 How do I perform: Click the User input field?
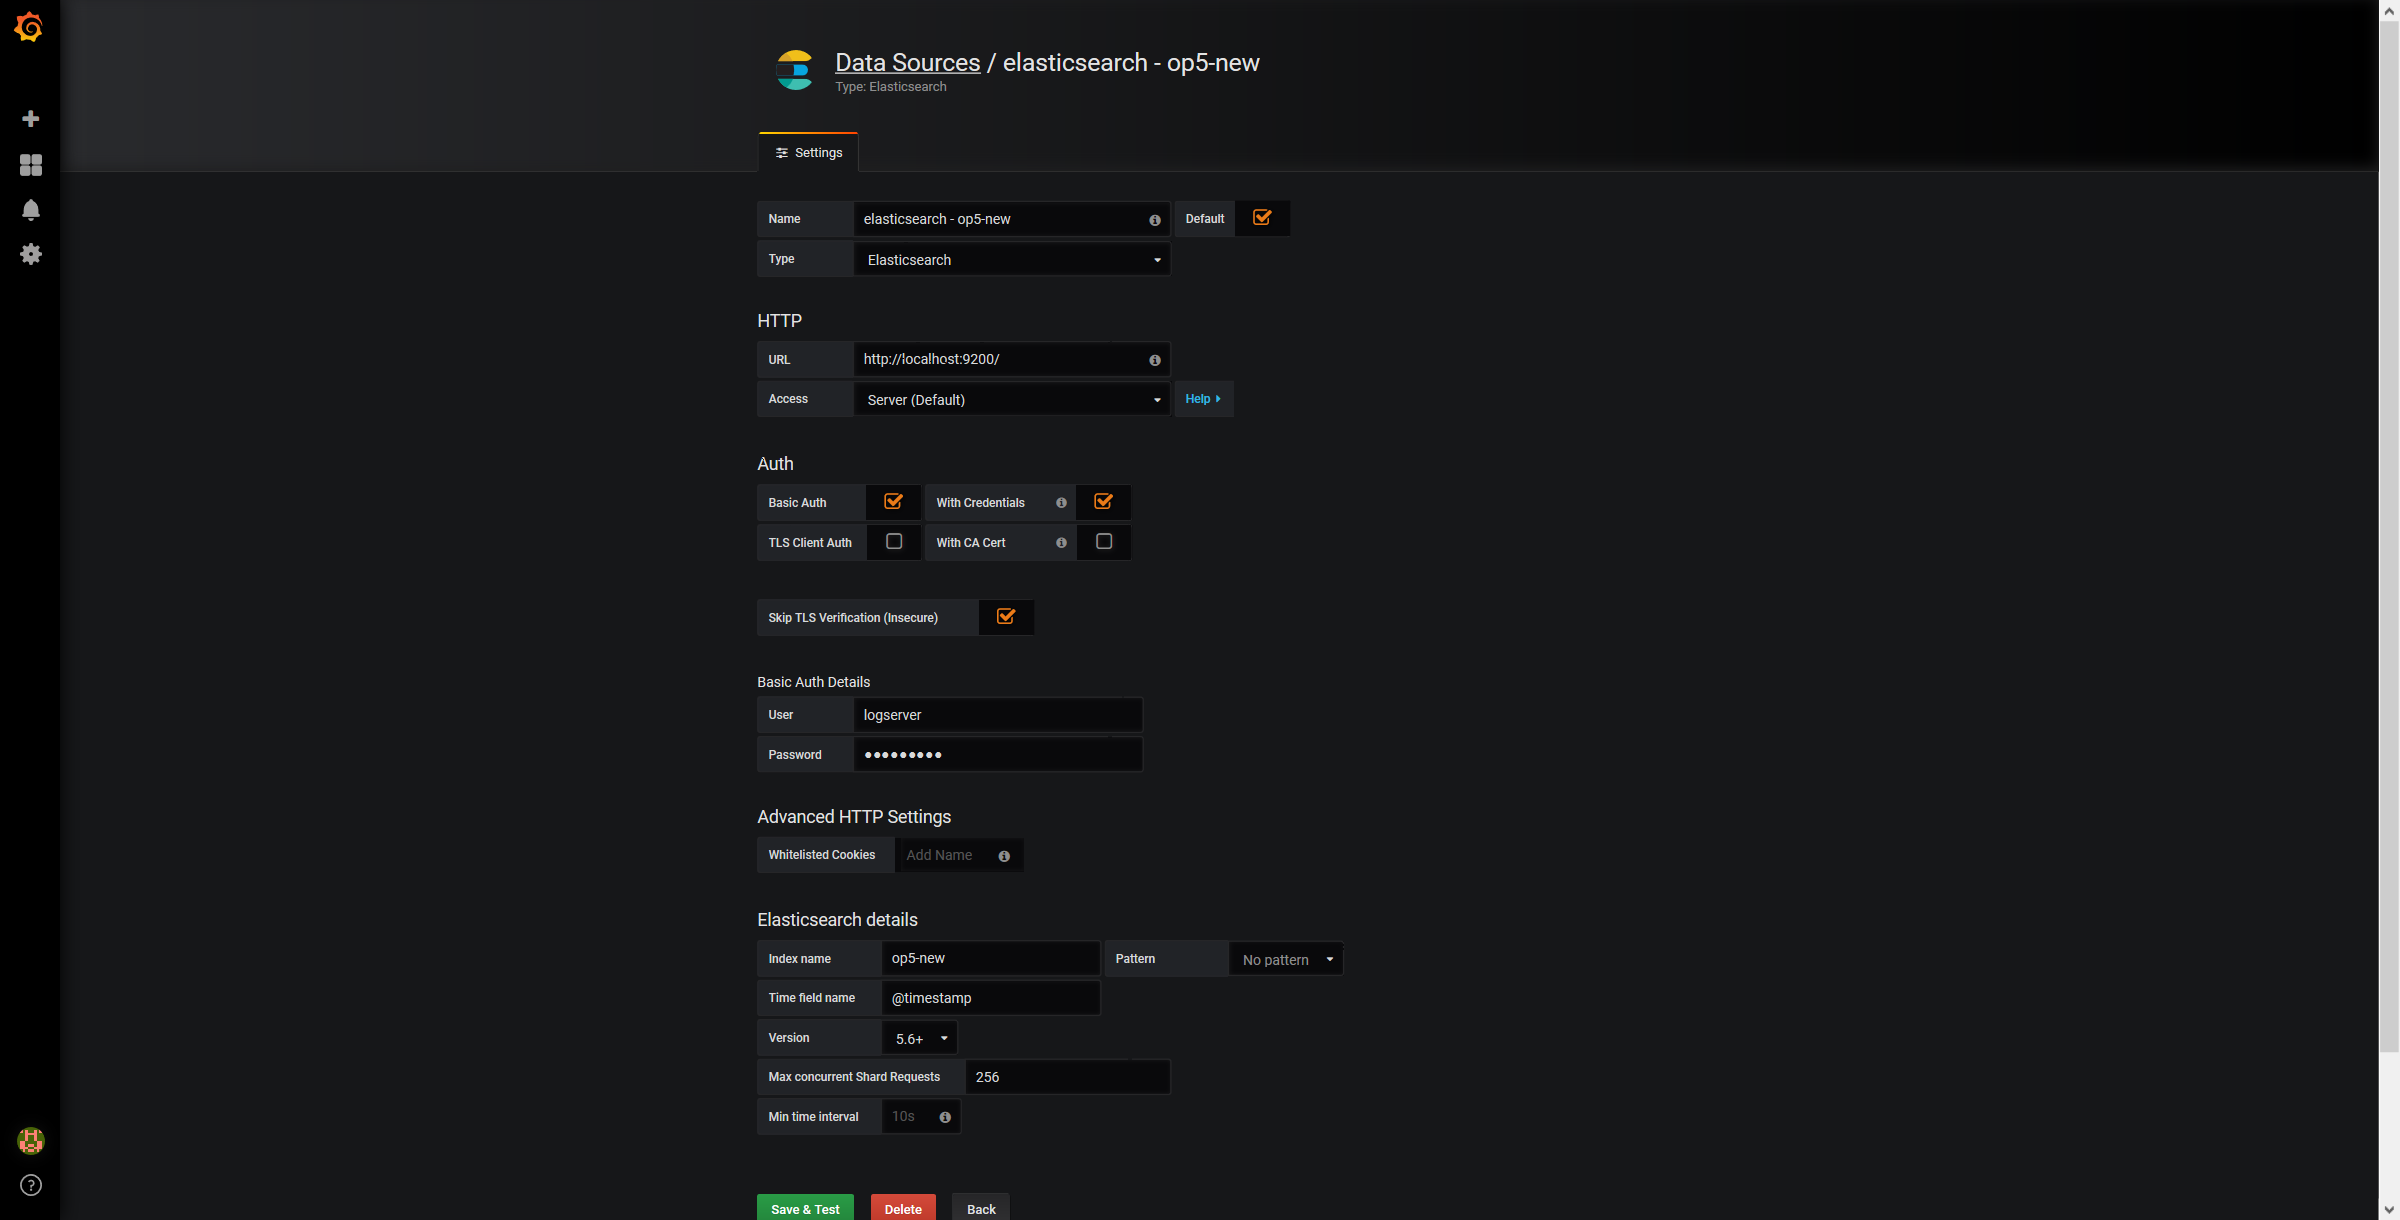pos(998,715)
